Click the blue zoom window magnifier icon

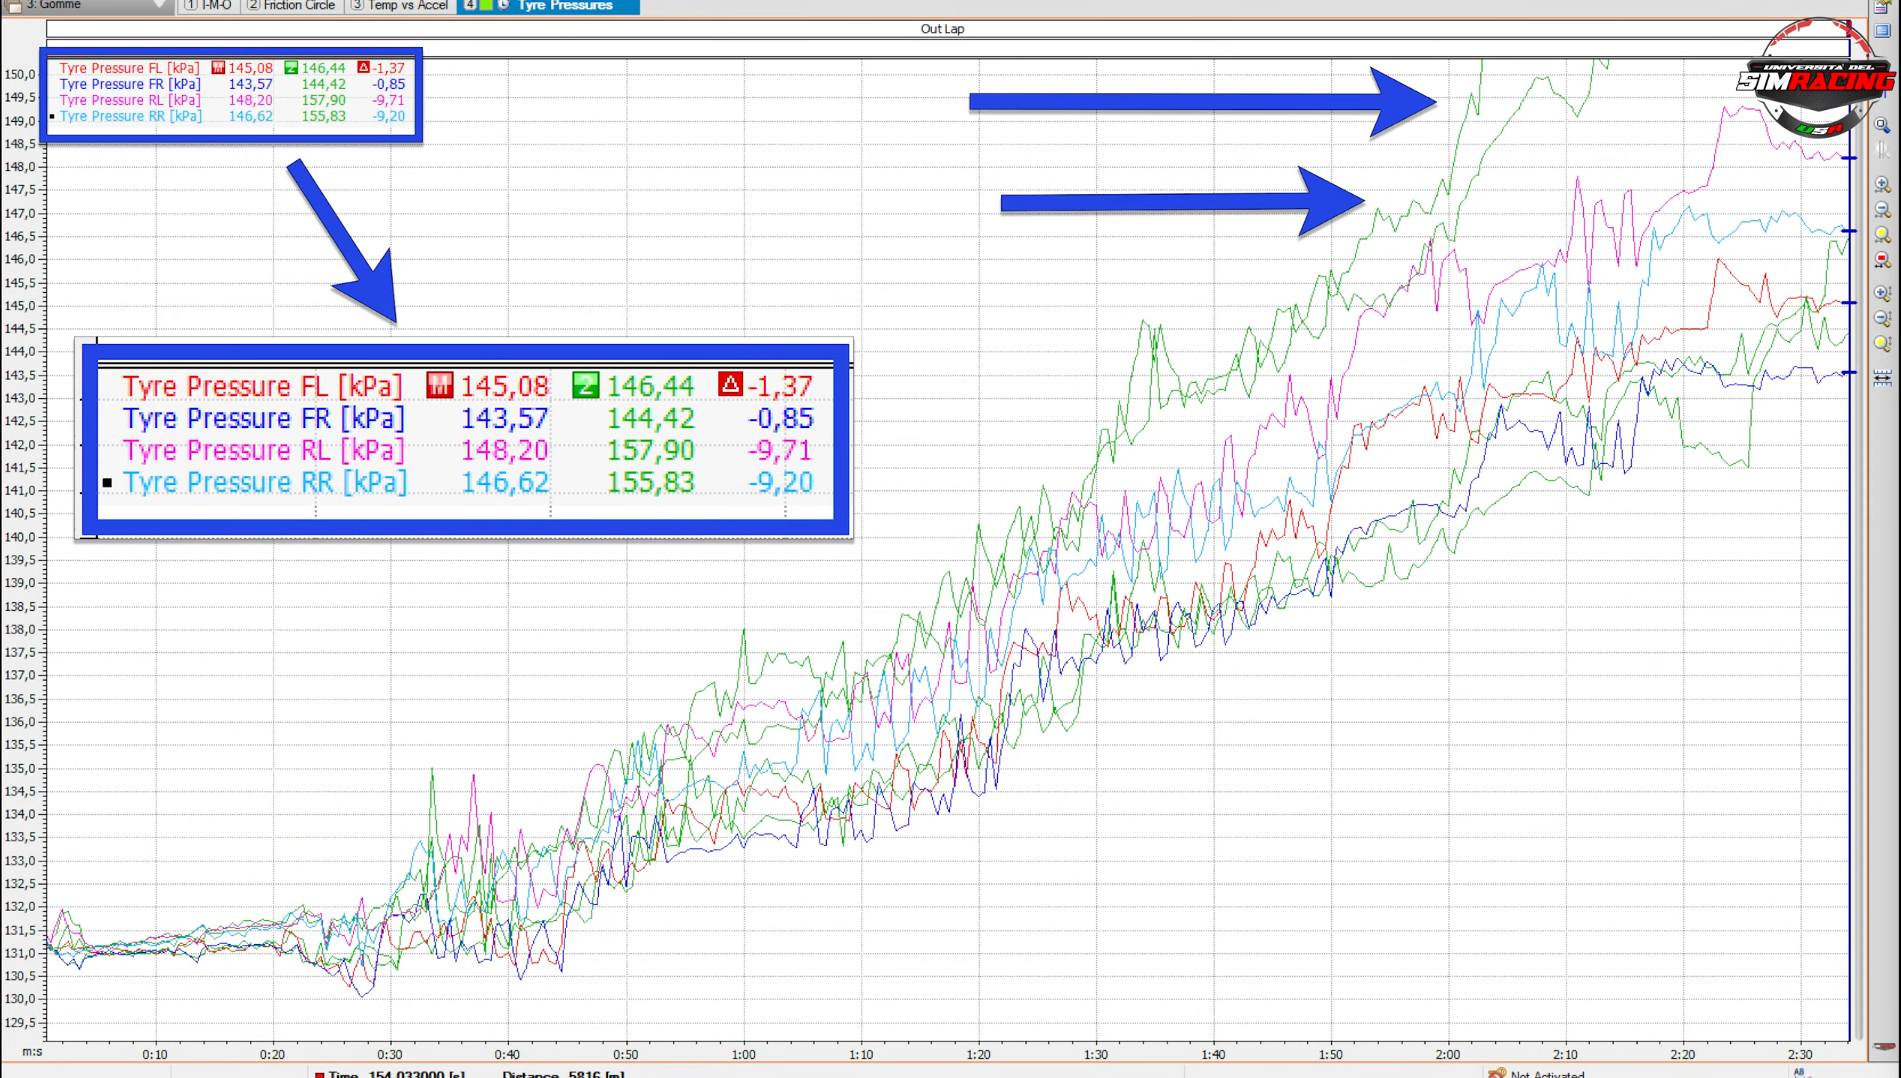[x=1882, y=126]
